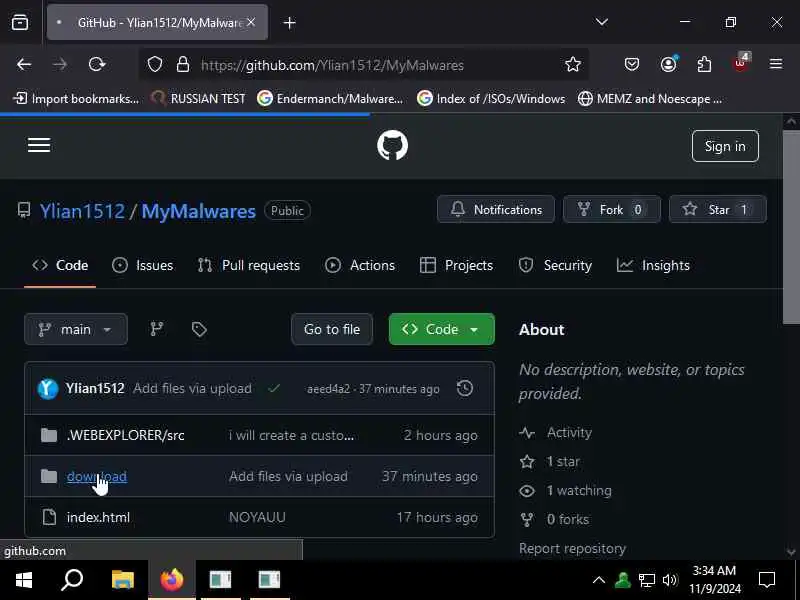
Task: Open Import bookmarks bookmark item
Action: pyautogui.click(x=76, y=98)
